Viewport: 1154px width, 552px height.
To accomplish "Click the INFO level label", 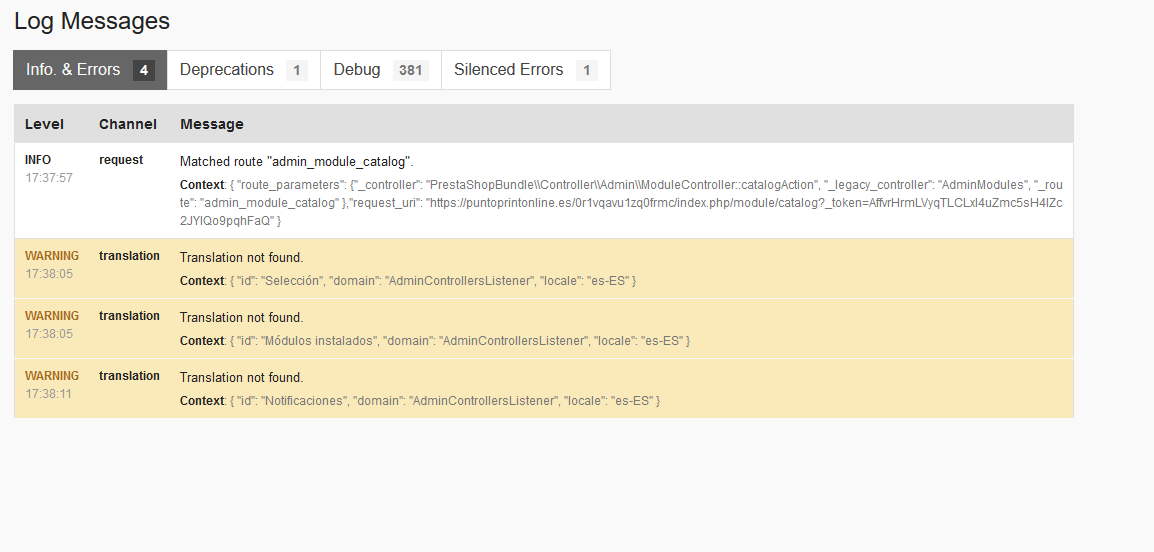I will pyautogui.click(x=38, y=160).
